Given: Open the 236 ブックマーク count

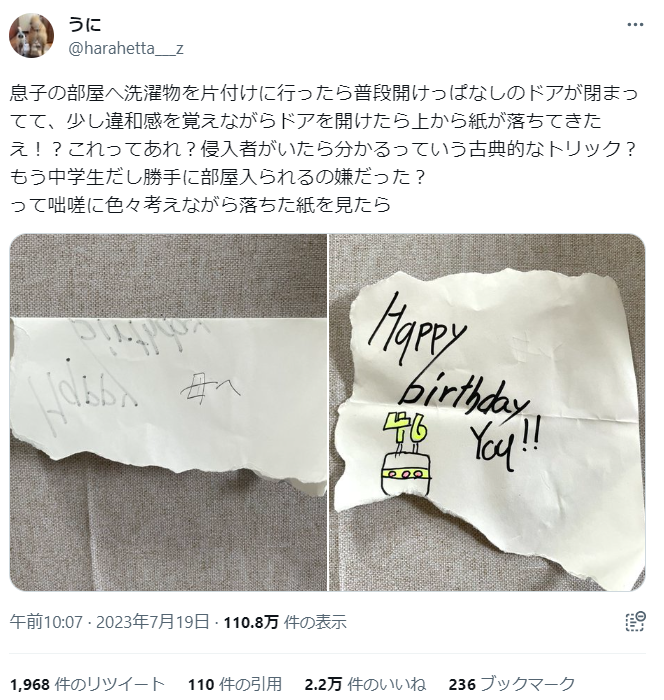Looking at the screenshot, I should tap(512, 684).
